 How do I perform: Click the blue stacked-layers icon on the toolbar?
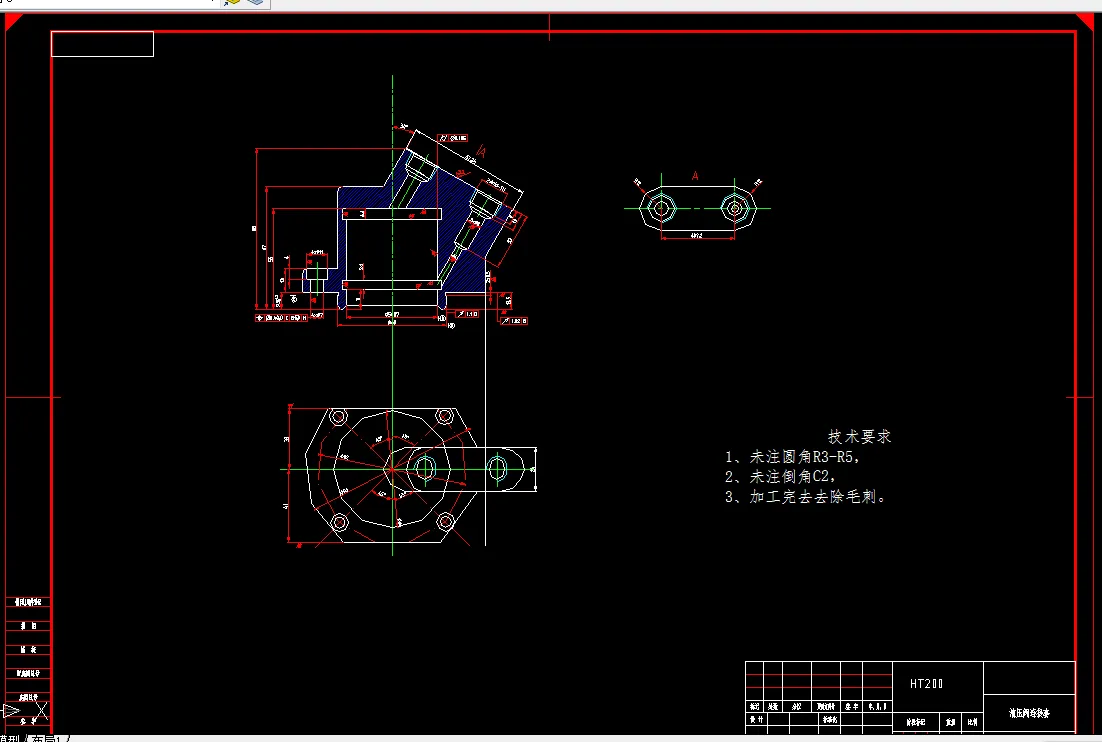pyautogui.click(x=256, y=3)
